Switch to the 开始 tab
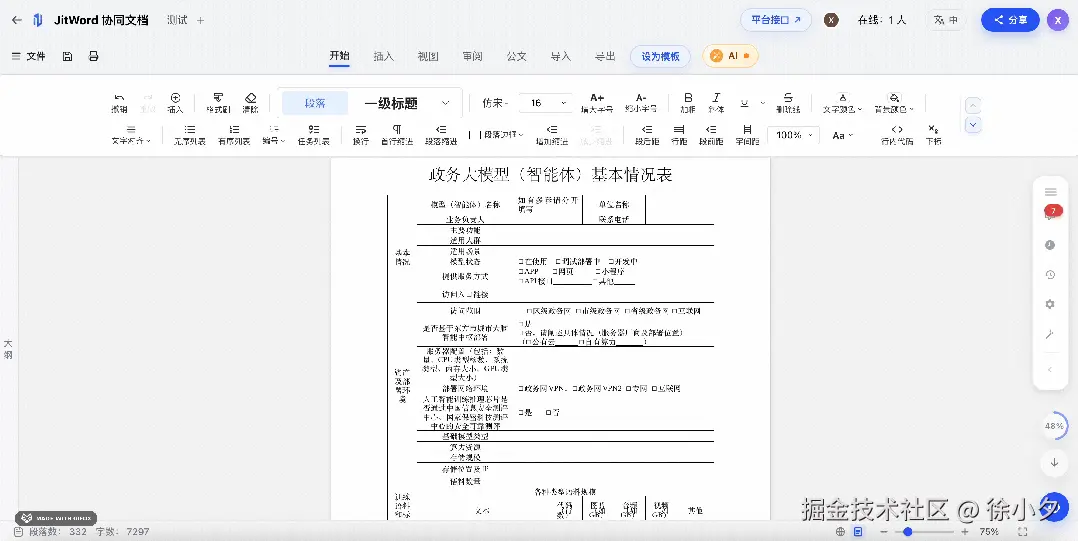Image resolution: width=1078 pixels, height=541 pixels. point(340,56)
